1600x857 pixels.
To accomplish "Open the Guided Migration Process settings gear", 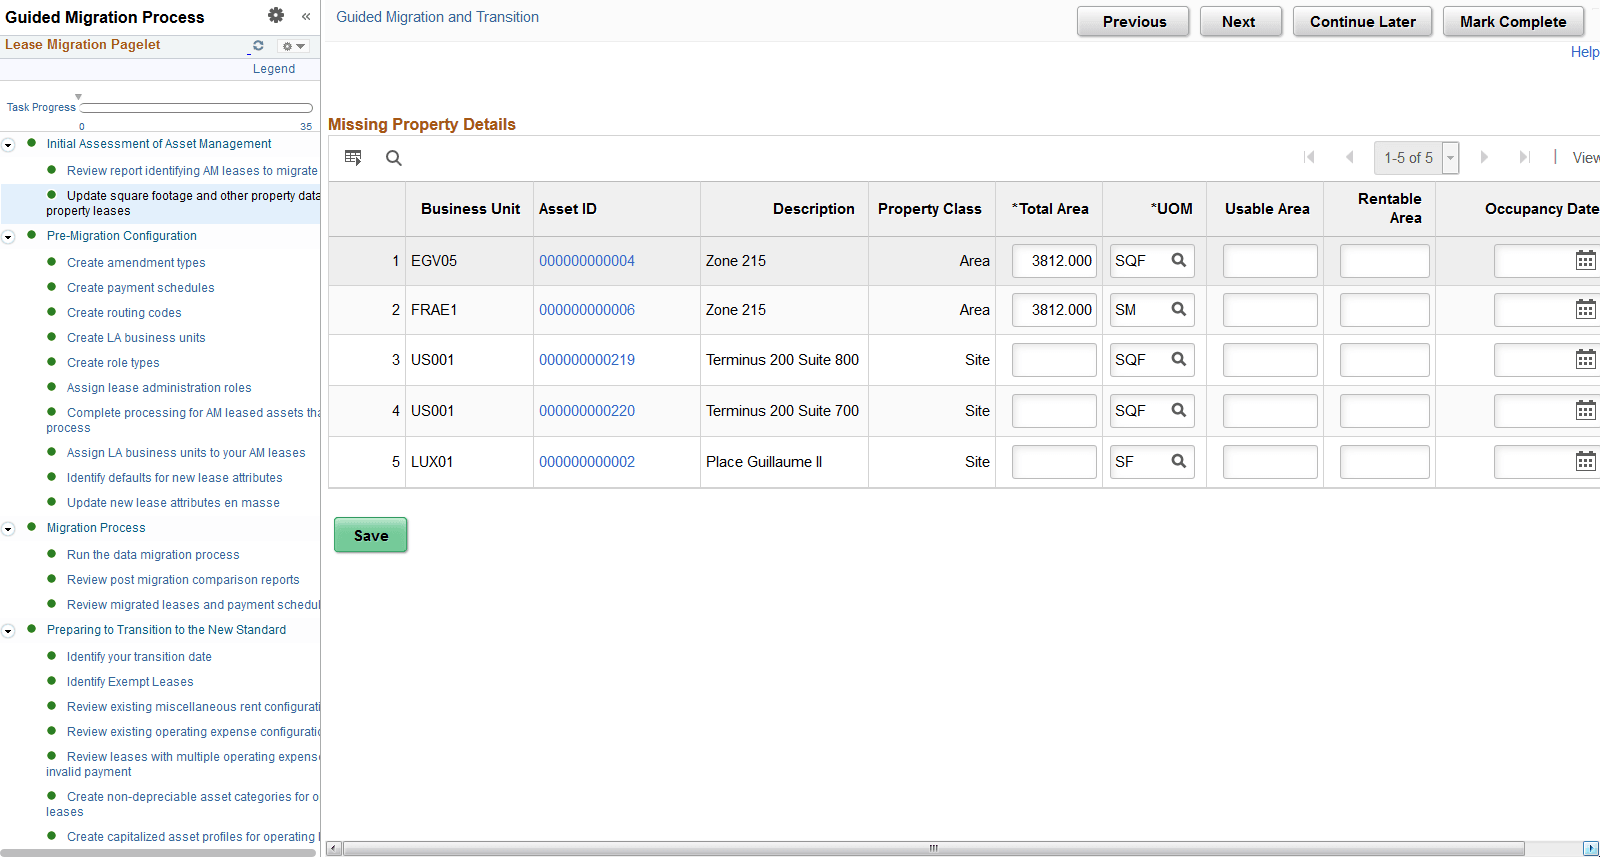I will [x=276, y=15].
